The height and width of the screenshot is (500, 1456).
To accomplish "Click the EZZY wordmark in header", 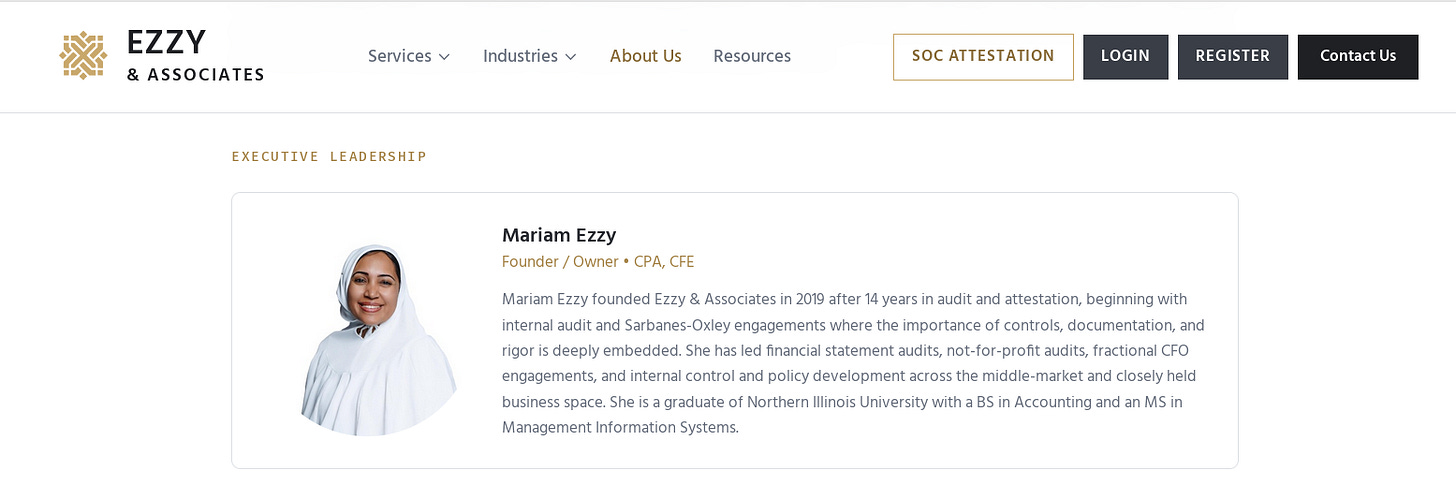I will [x=166, y=42].
